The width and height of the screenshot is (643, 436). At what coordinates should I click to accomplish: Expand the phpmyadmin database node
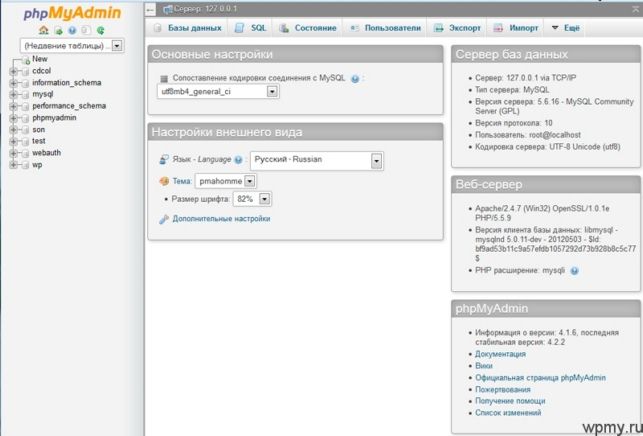click(x=13, y=118)
